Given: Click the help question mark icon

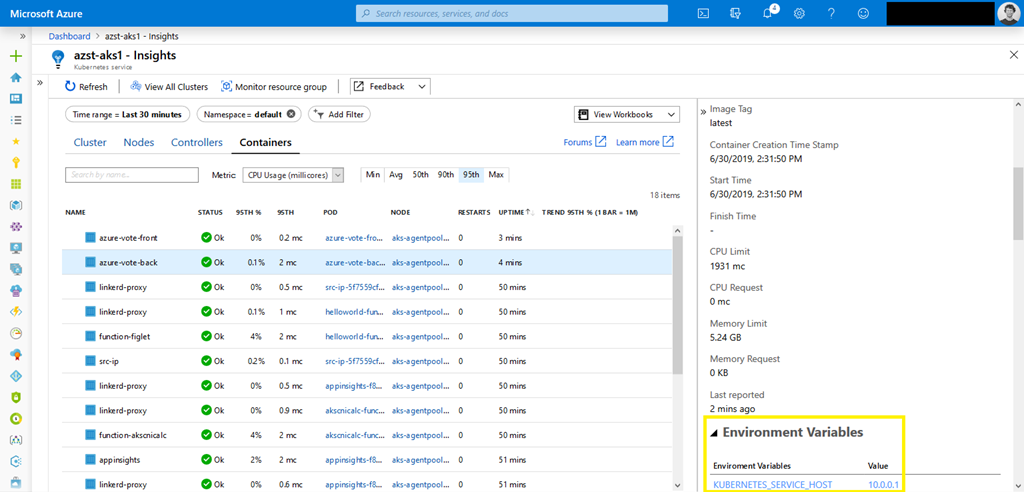Looking at the screenshot, I should 831,13.
